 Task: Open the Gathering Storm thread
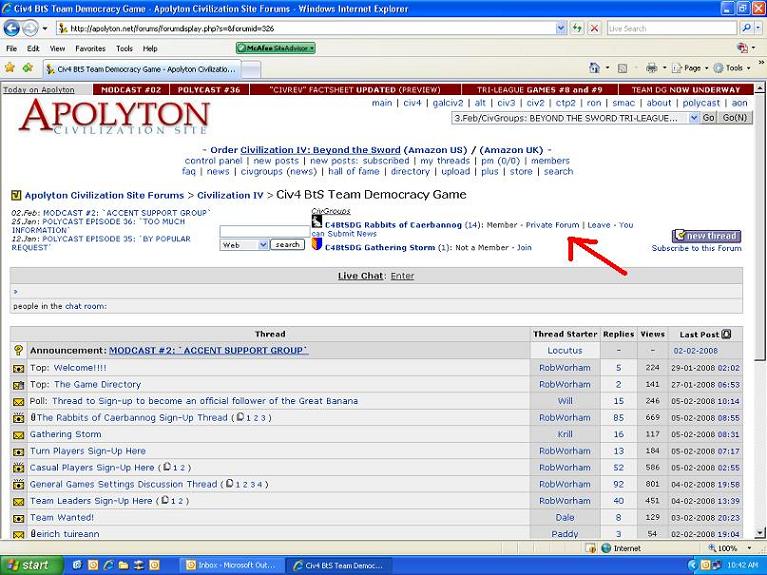pos(65,434)
